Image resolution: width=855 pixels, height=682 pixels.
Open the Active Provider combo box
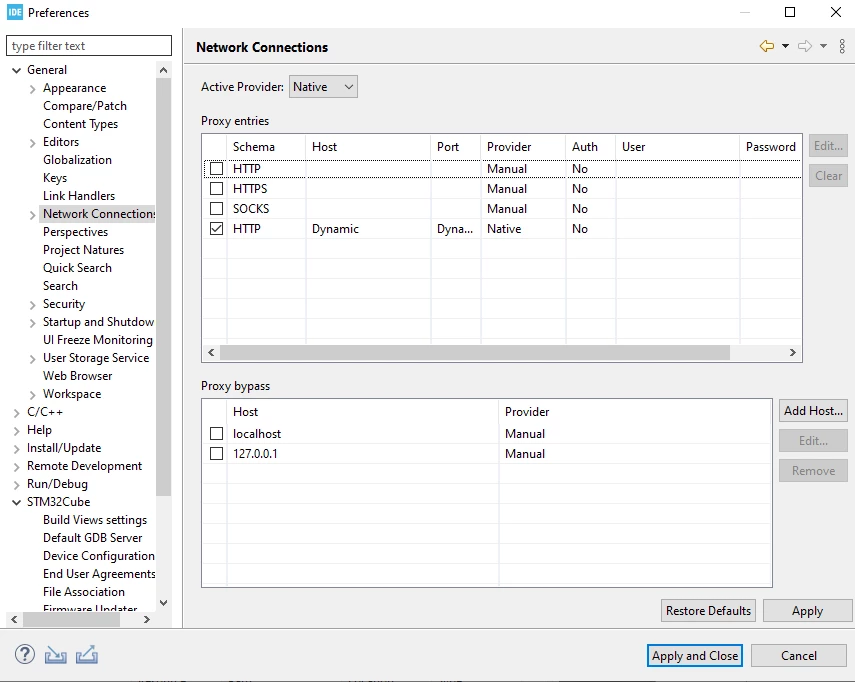323,87
